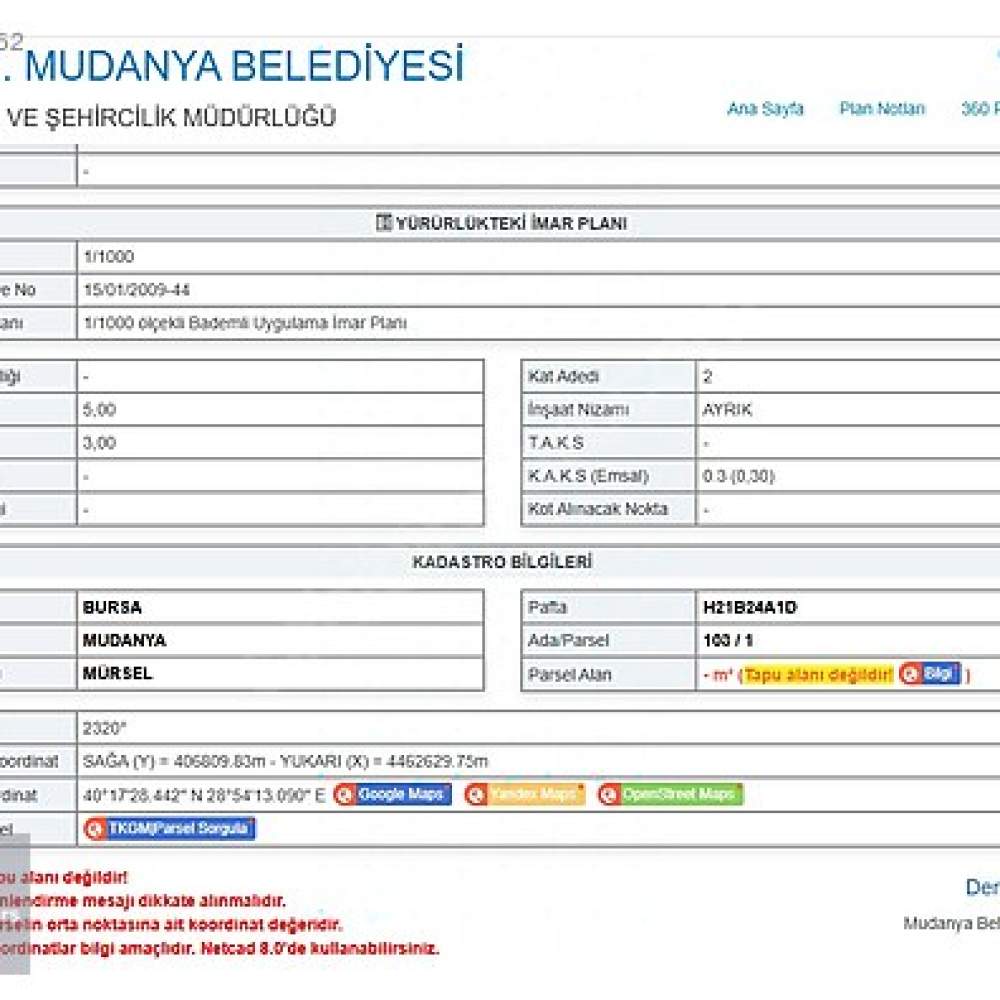
Task: Open the OpenStreet Maps link button
Action: (x=670, y=795)
